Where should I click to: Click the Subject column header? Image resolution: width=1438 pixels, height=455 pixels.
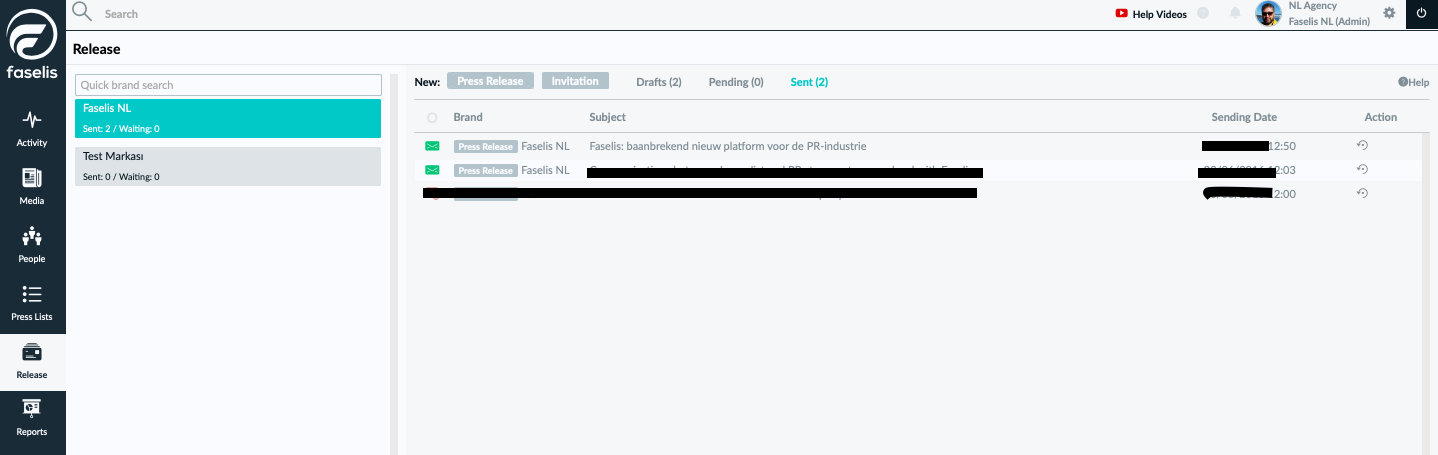coord(608,117)
